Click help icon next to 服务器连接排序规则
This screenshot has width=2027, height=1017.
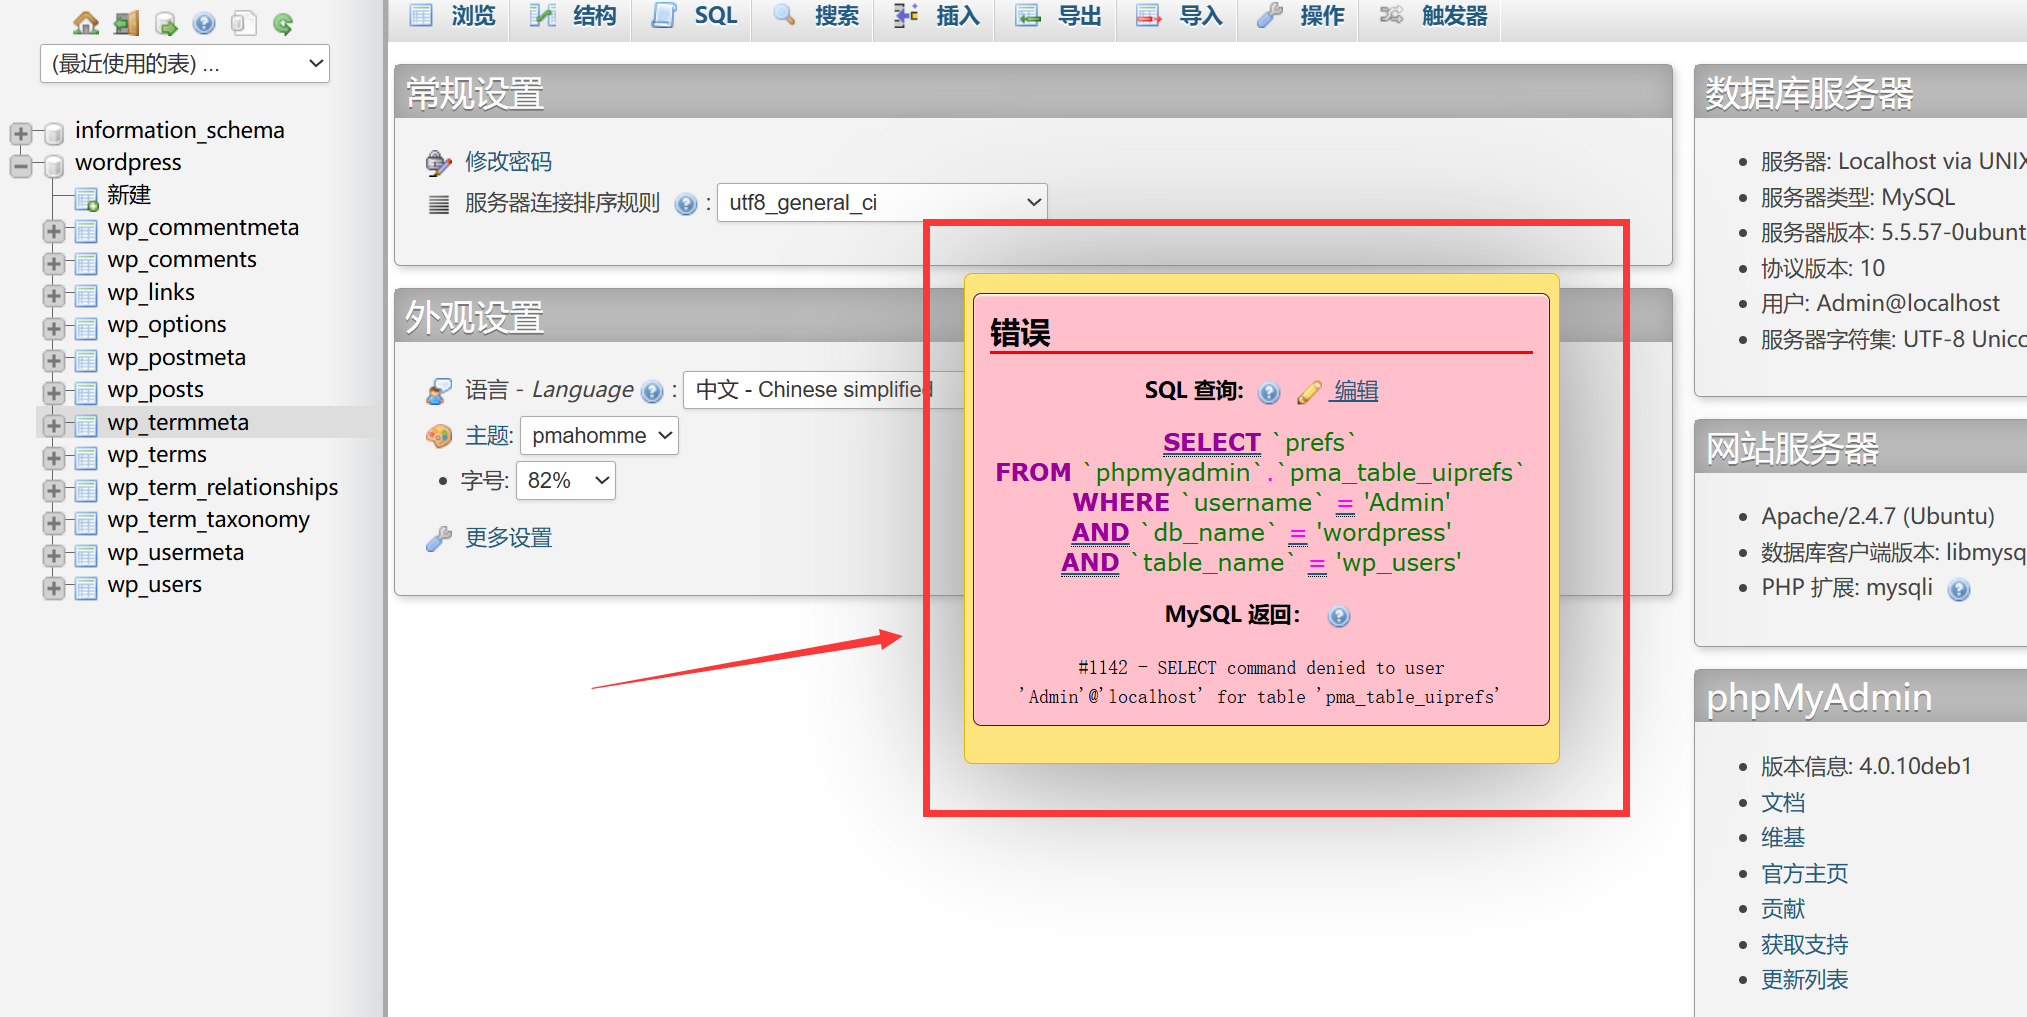click(x=686, y=204)
